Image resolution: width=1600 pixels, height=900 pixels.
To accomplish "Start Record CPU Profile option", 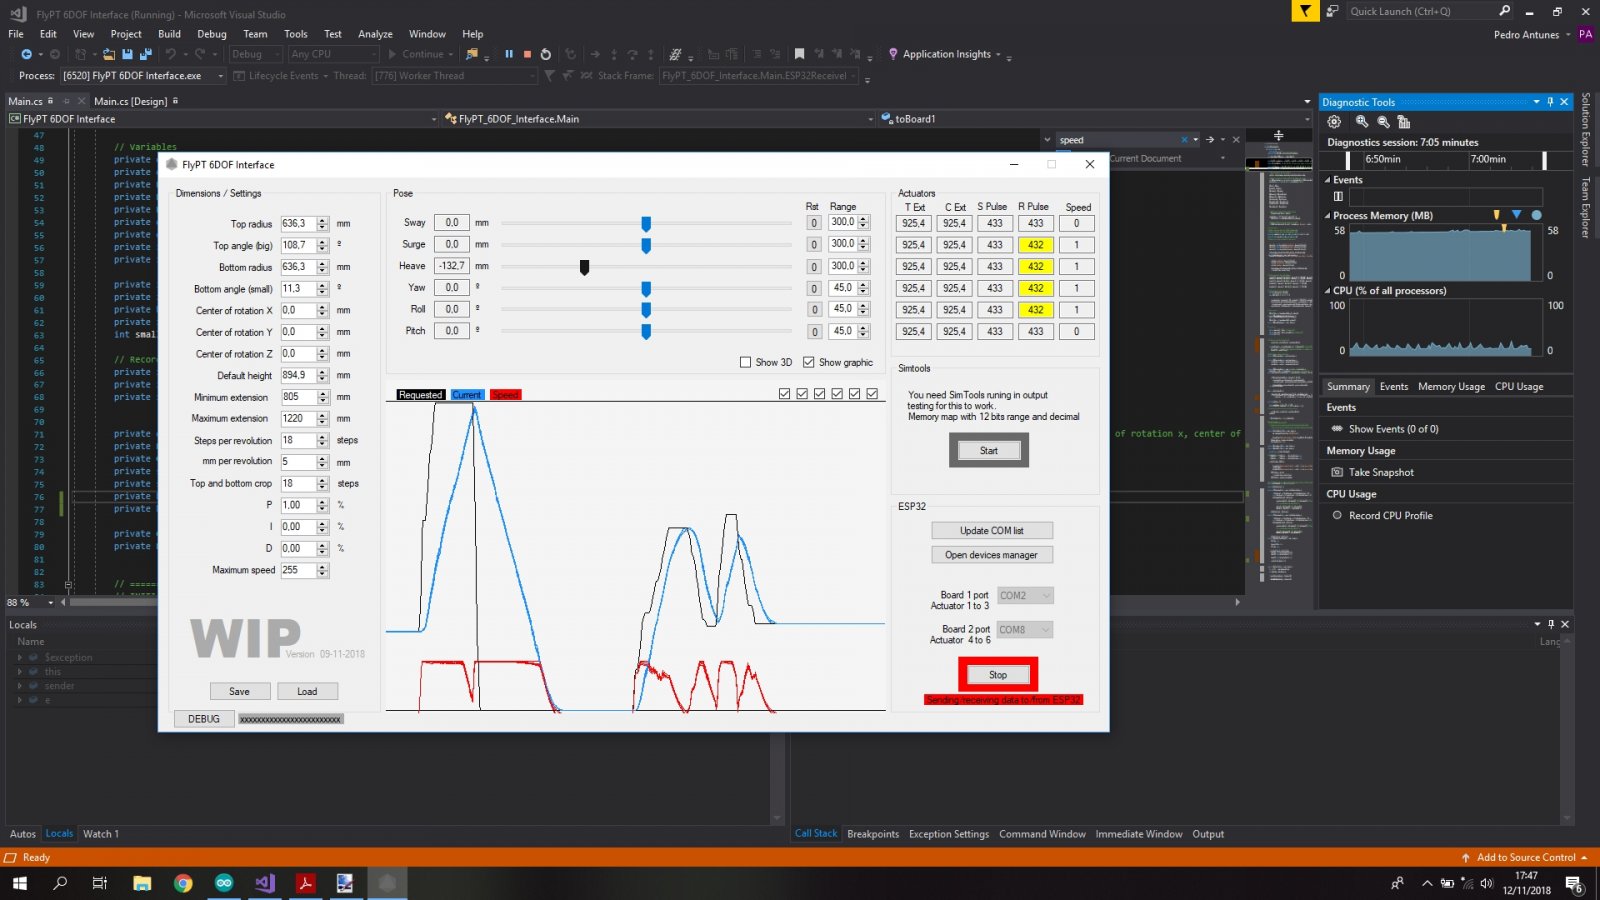I will pos(1337,515).
